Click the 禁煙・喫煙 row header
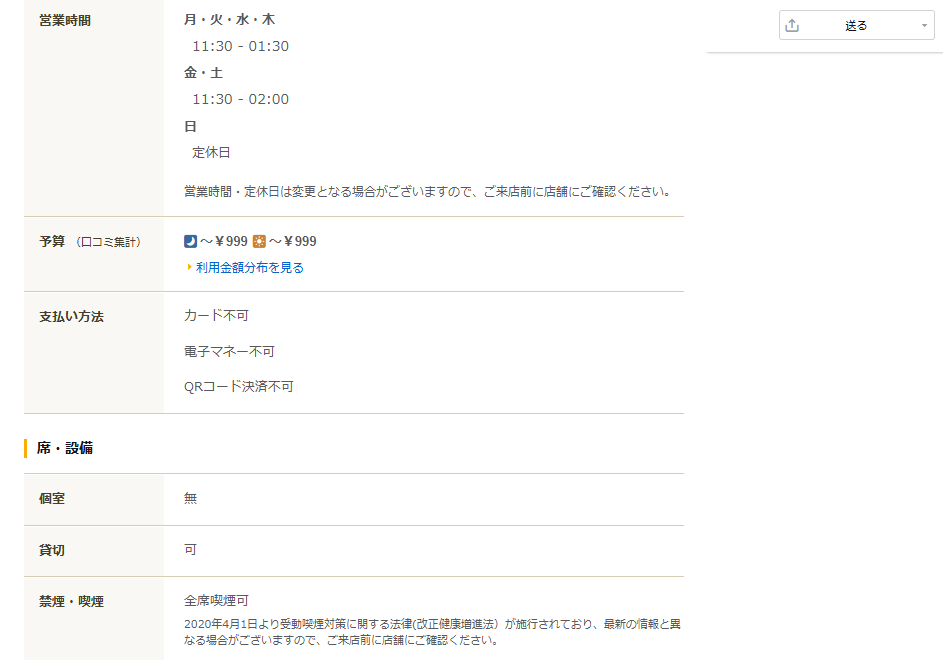The height and width of the screenshot is (660, 943). (71, 601)
